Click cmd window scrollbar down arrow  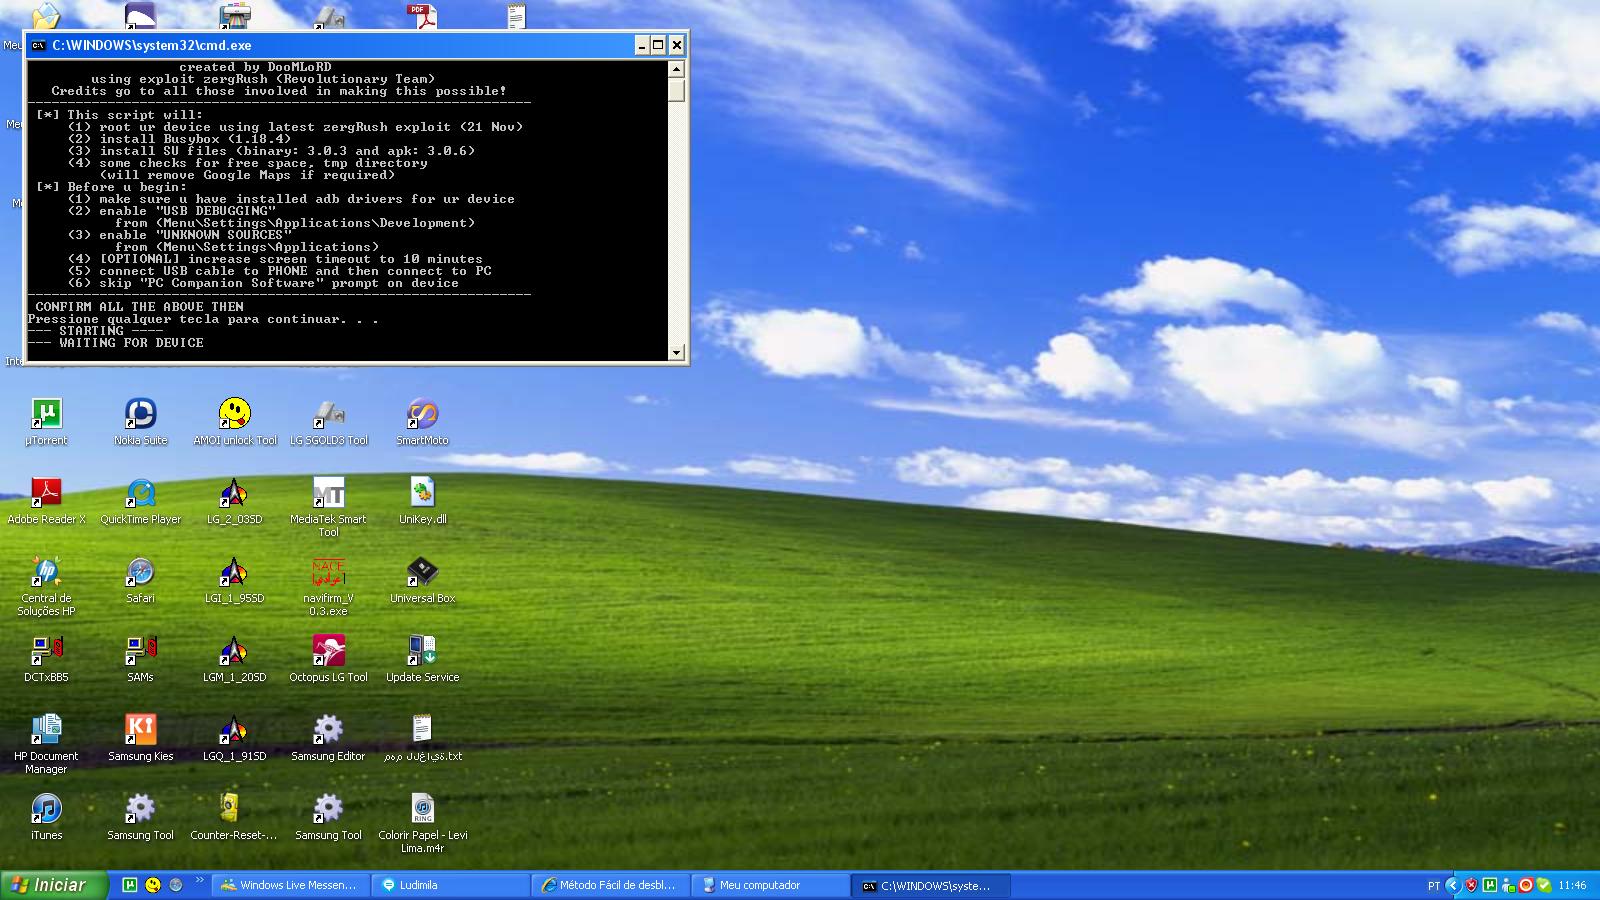pyautogui.click(x=677, y=352)
